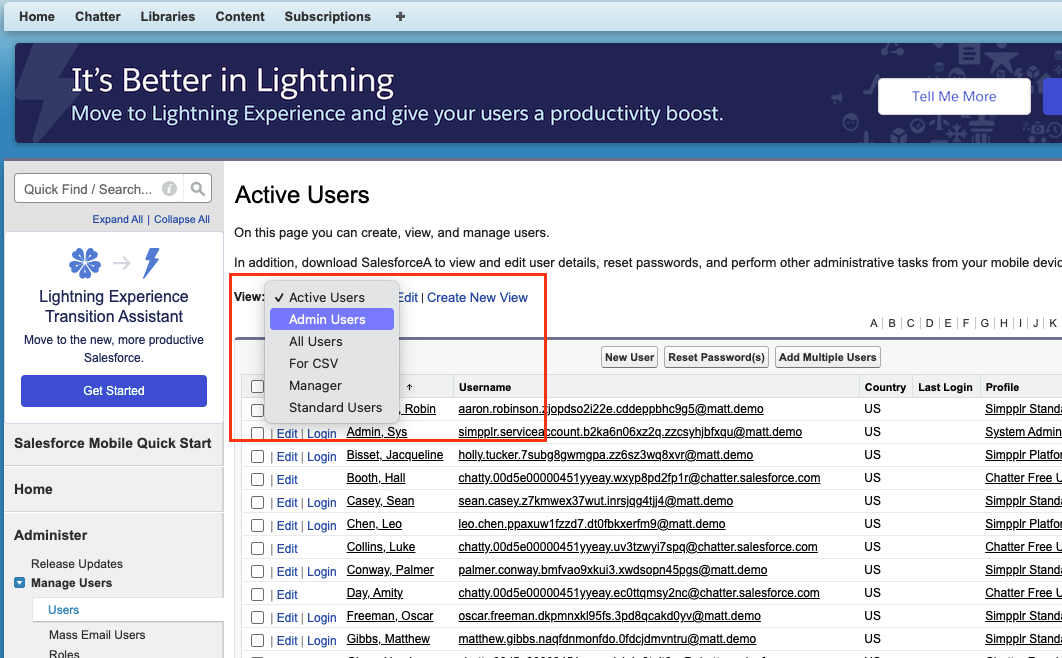Image resolution: width=1062 pixels, height=658 pixels.
Task: Click Login for Bisset, Jacqueline
Action: click(x=322, y=456)
